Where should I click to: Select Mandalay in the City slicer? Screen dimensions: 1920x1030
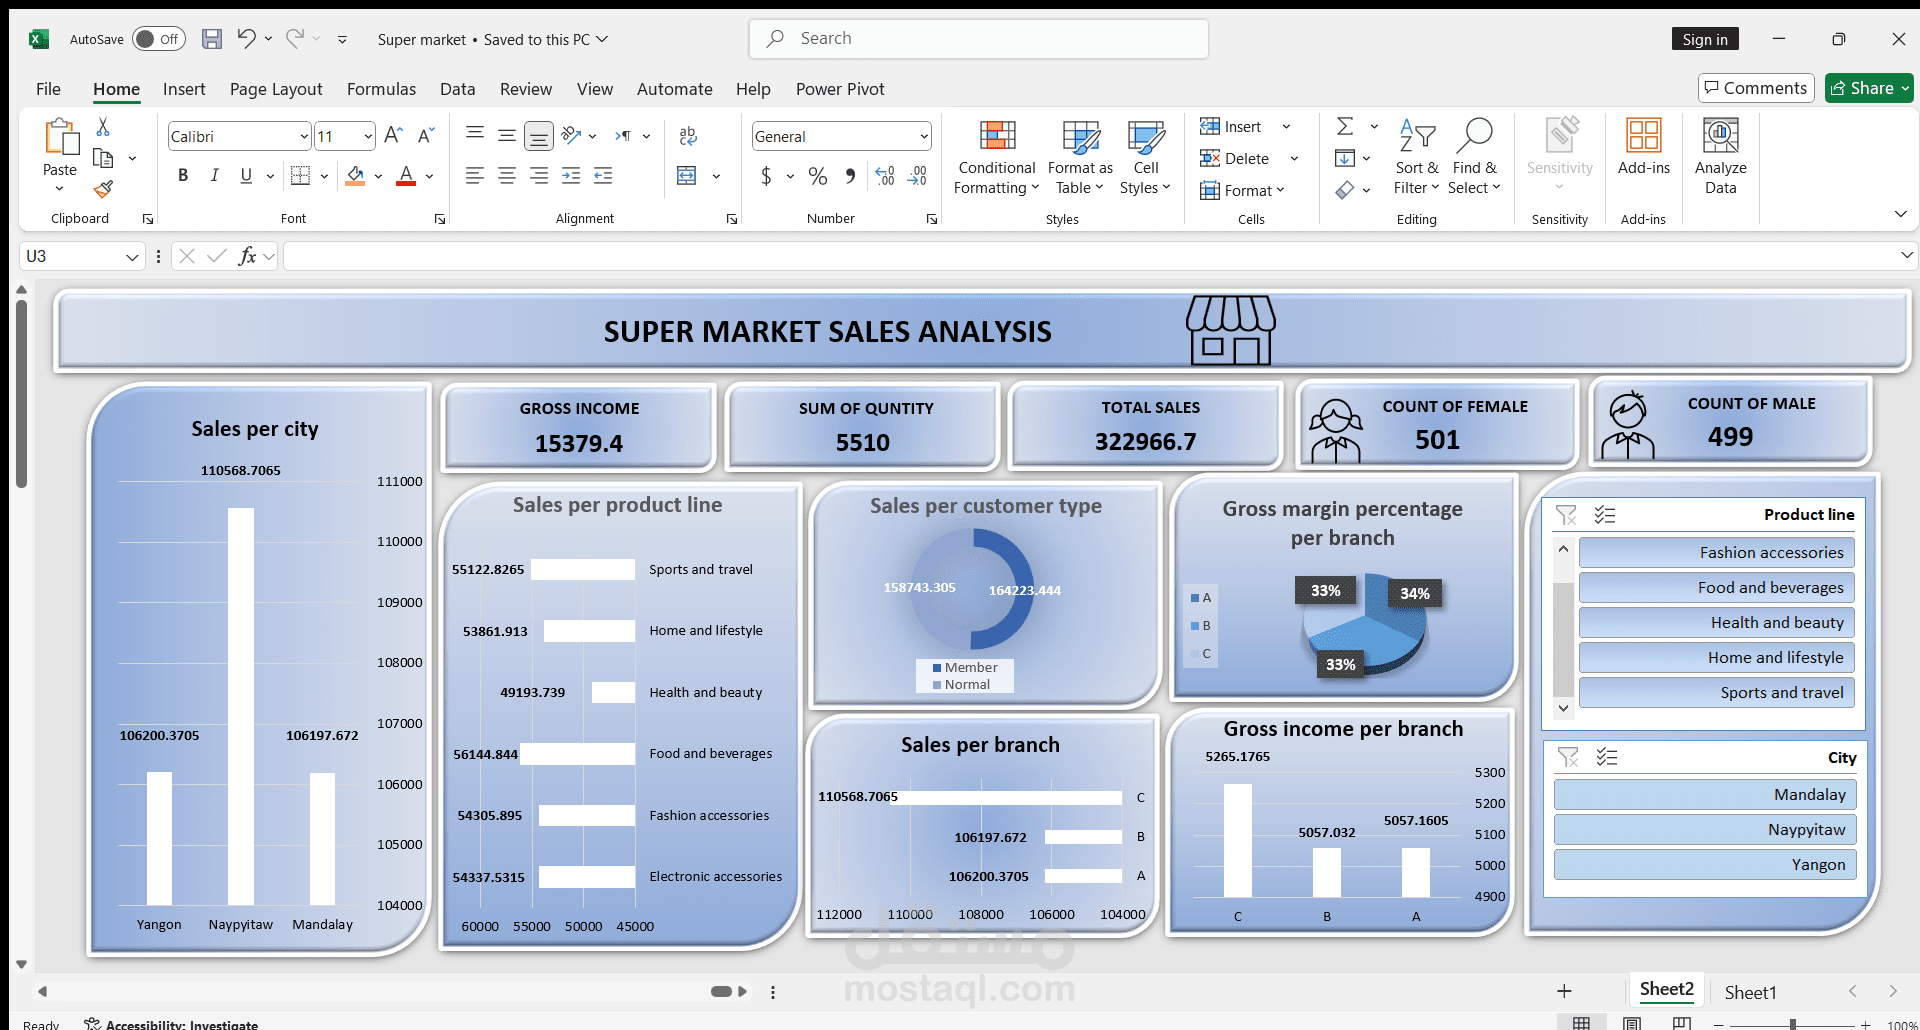click(1705, 794)
